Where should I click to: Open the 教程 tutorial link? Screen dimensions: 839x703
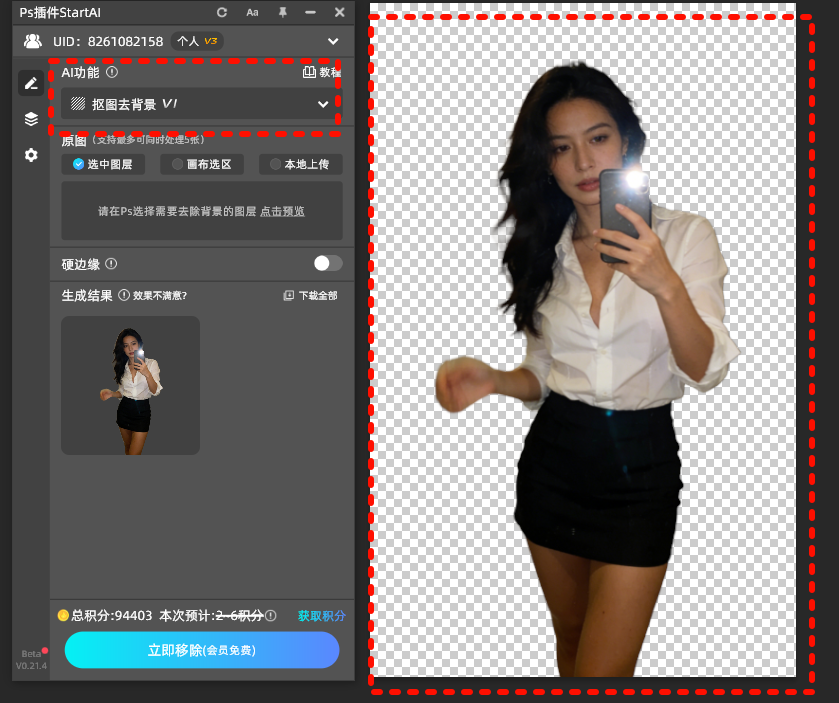[321, 72]
